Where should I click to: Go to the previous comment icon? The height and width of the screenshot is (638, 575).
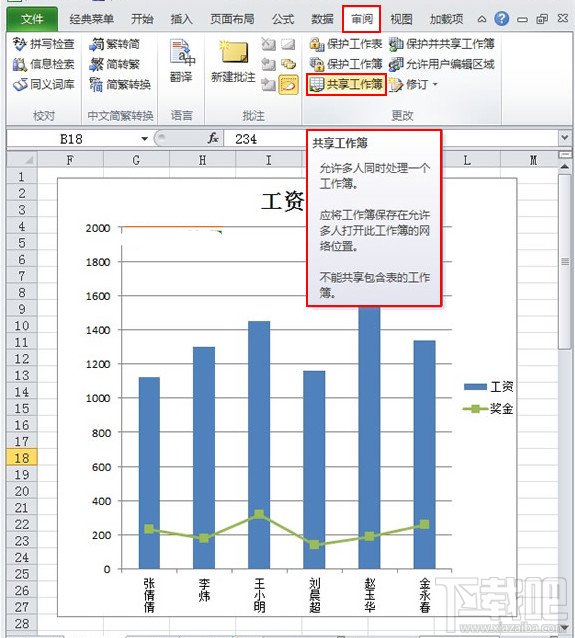(269, 64)
